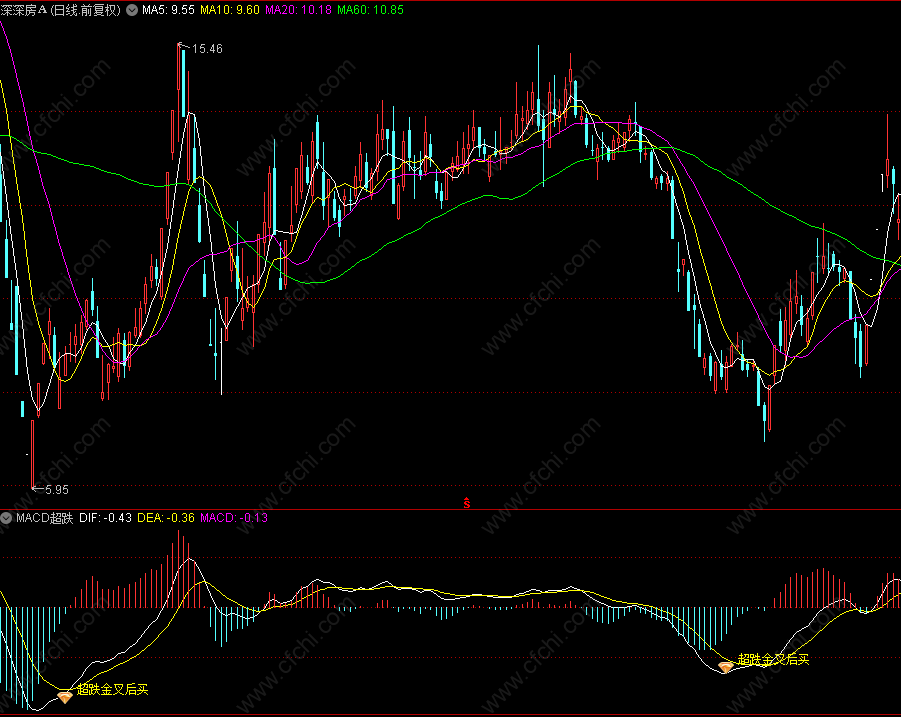Click the DEA: -0.36 value label
Image resolution: width=901 pixels, height=717 pixels.
point(166,518)
